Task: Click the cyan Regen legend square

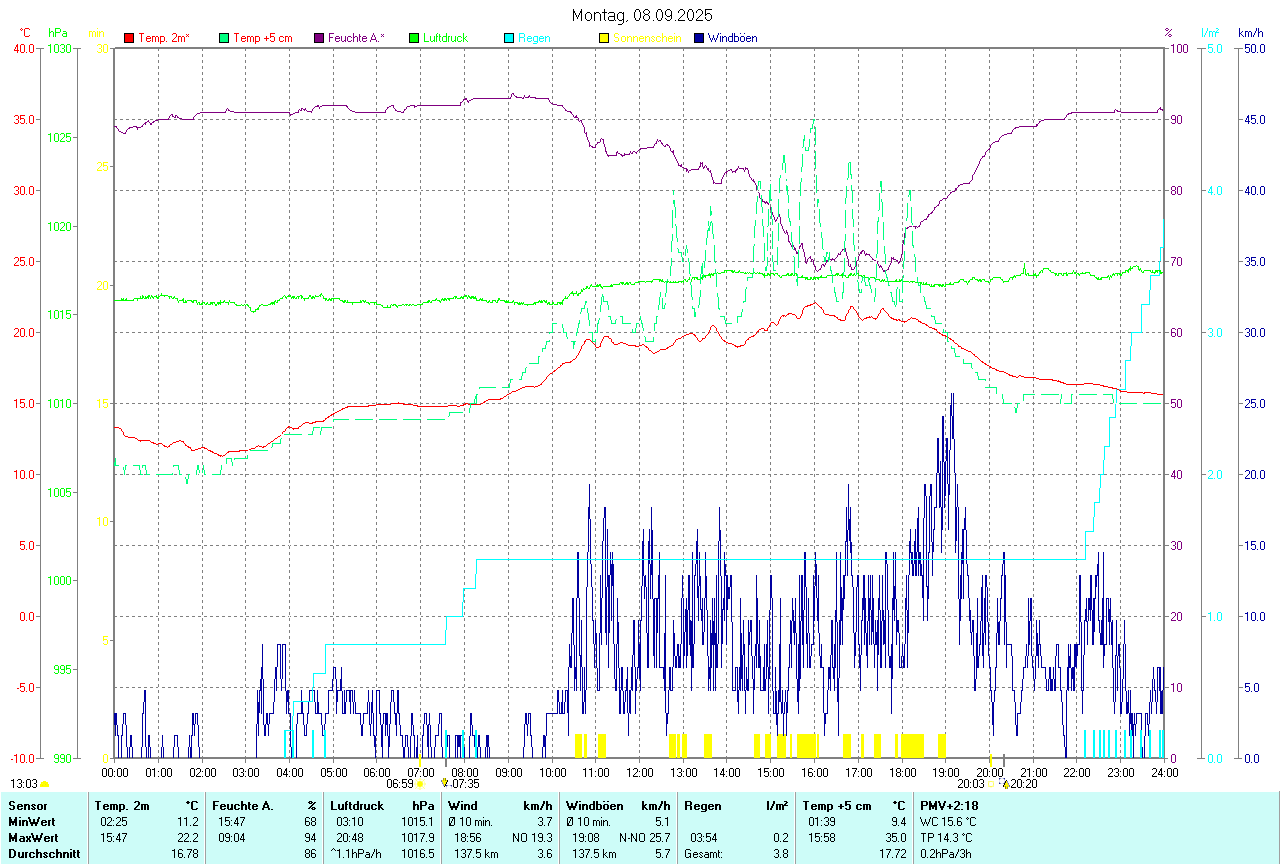Action: pos(509,38)
